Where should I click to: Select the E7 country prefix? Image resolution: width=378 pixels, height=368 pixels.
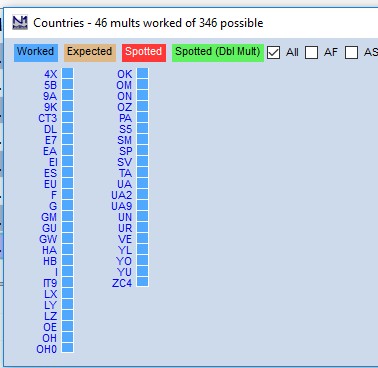(x=50, y=140)
